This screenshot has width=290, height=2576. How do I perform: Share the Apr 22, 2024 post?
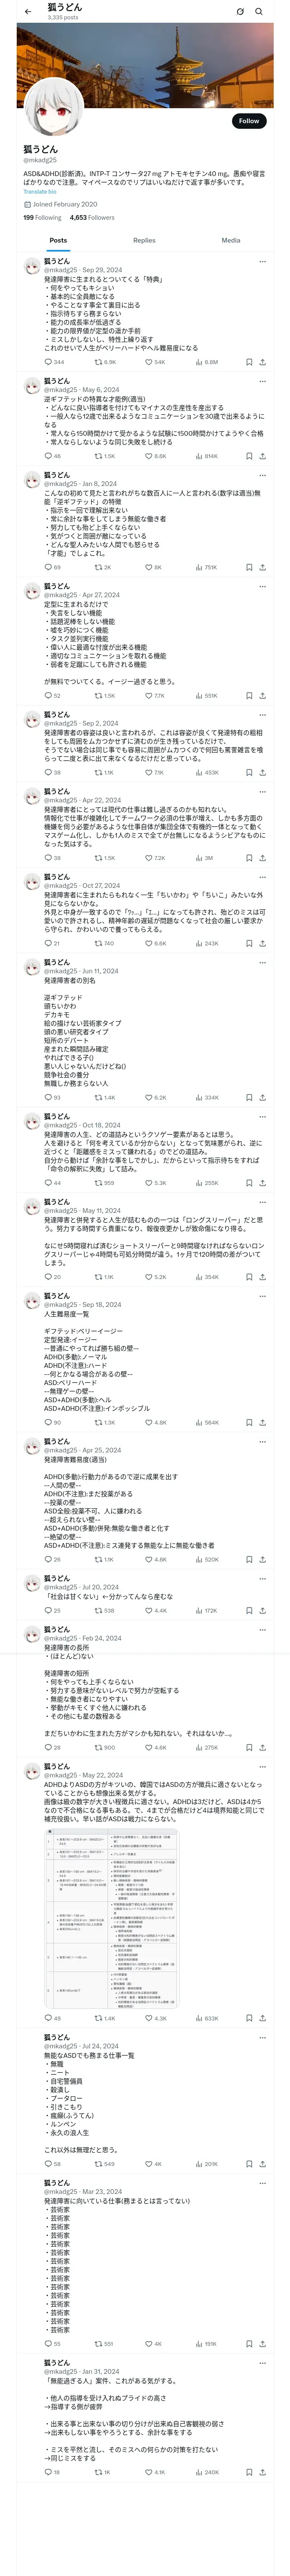263,858
